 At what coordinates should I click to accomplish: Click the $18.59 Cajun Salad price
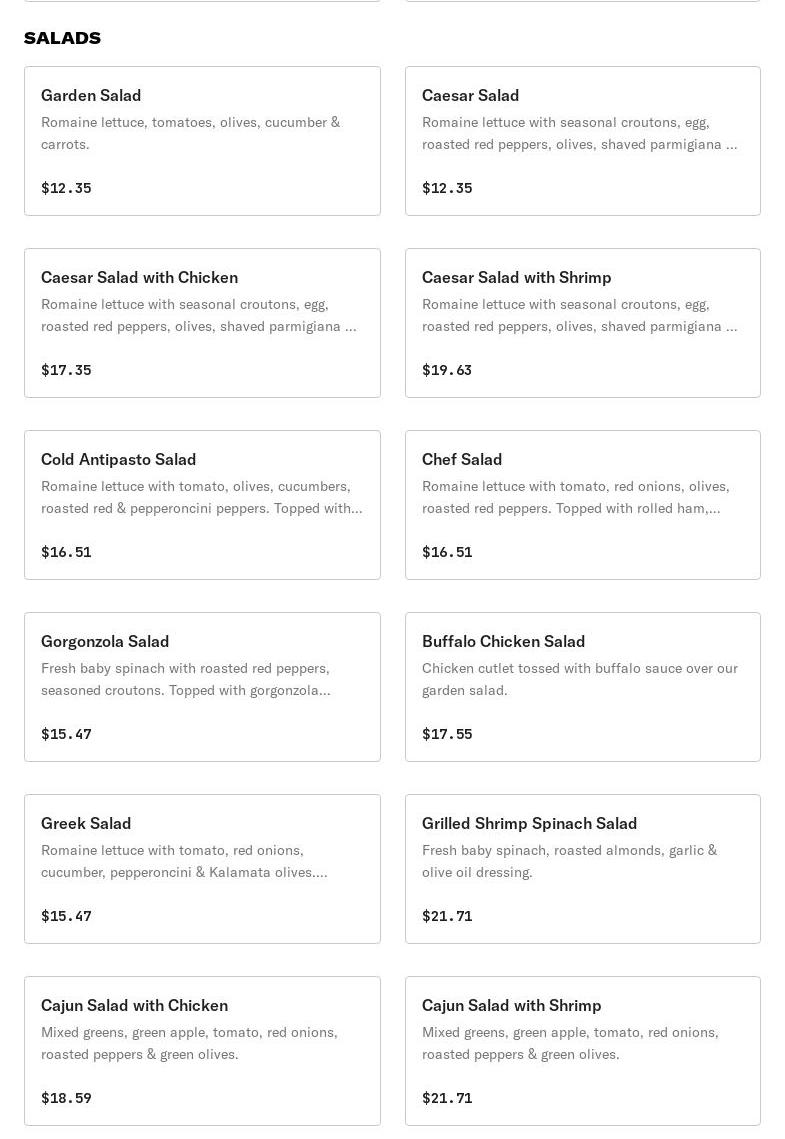point(66,1098)
